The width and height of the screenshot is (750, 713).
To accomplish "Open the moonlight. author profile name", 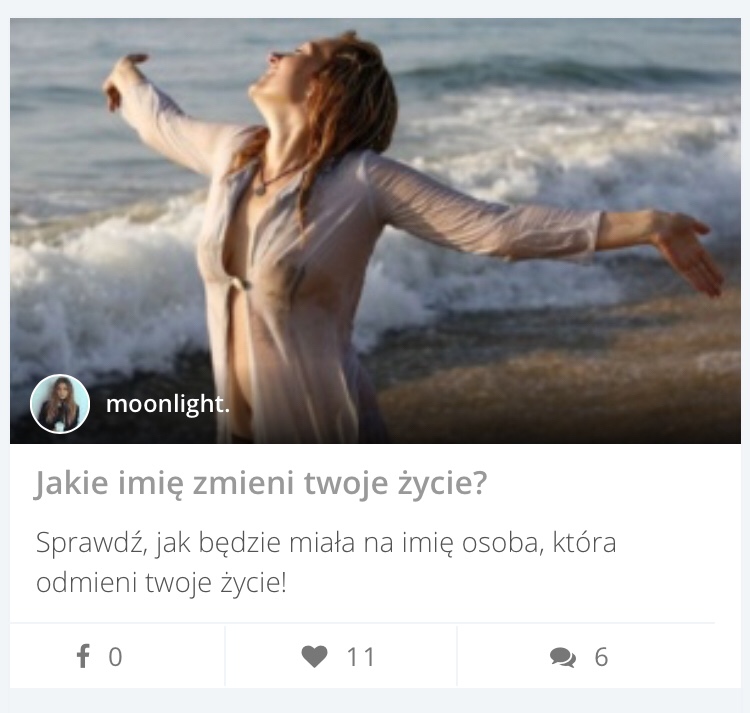I will coord(167,404).
